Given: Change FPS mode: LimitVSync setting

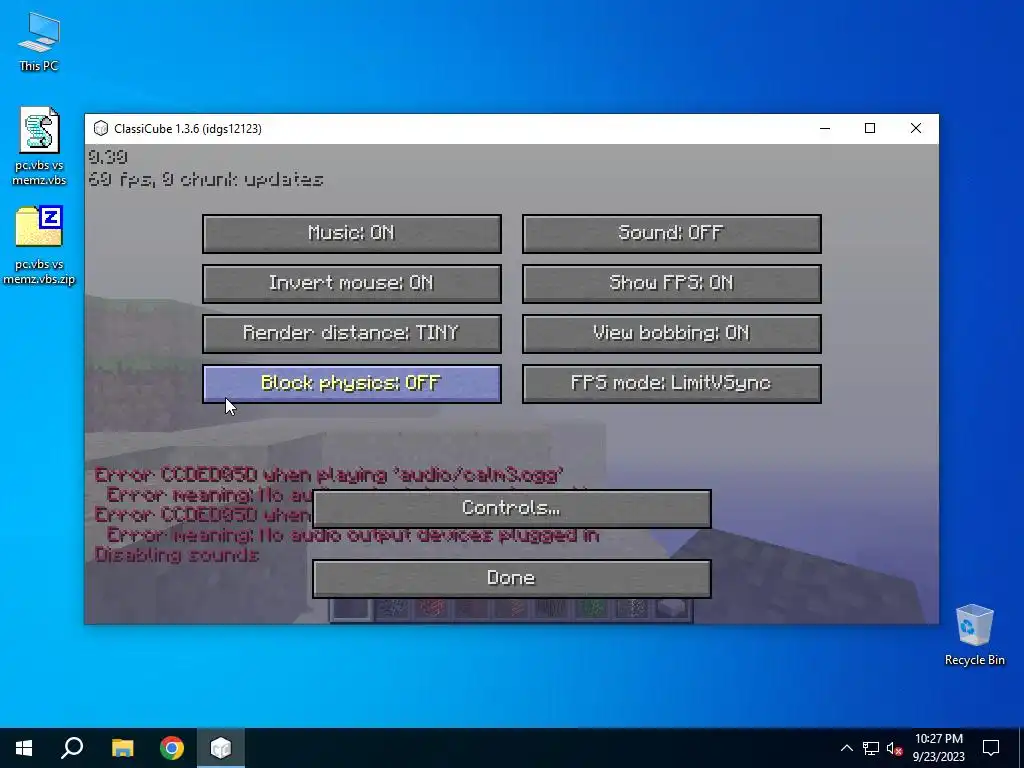Looking at the screenshot, I should pyautogui.click(x=671, y=383).
